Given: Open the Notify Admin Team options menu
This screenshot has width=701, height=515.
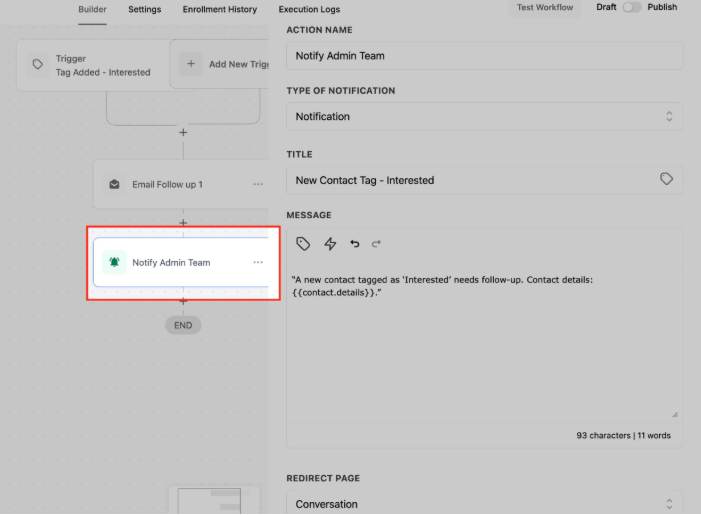Looking at the screenshot, I should pyautogui.click(x=258, y=263).
